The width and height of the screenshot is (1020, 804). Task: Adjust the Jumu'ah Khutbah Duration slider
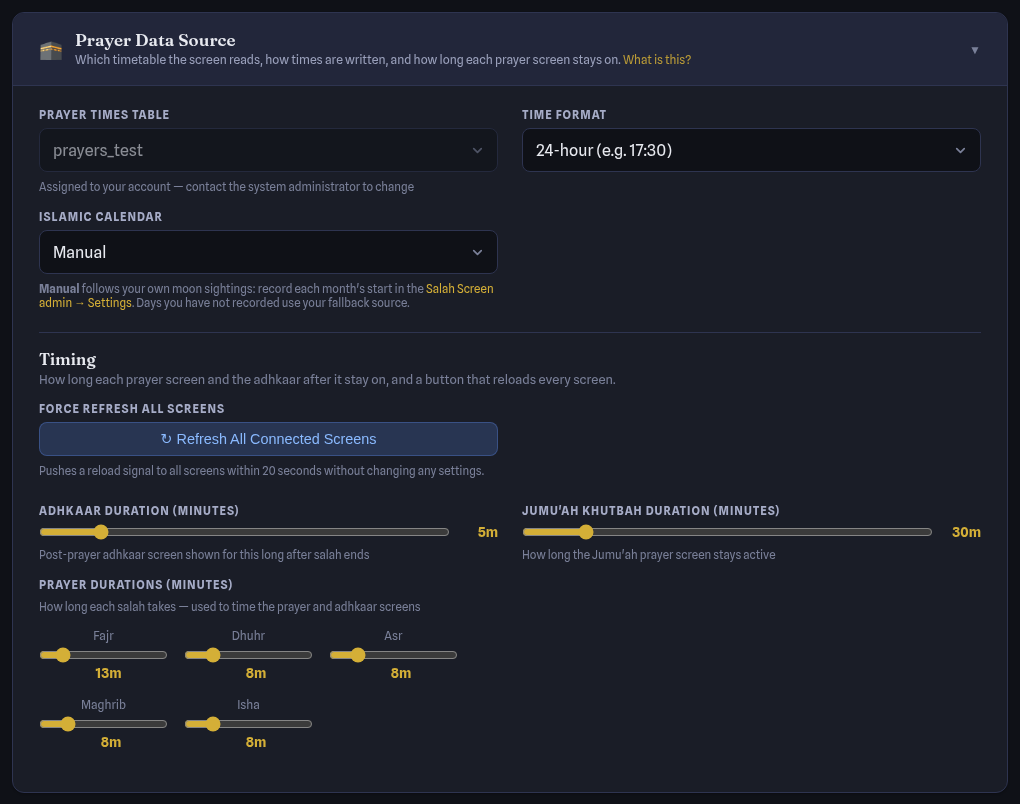(727, 532)
